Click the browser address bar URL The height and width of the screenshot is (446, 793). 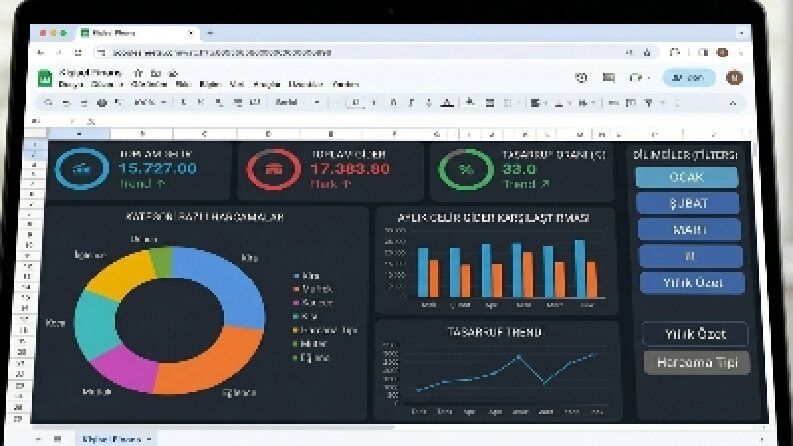(221, 53)
